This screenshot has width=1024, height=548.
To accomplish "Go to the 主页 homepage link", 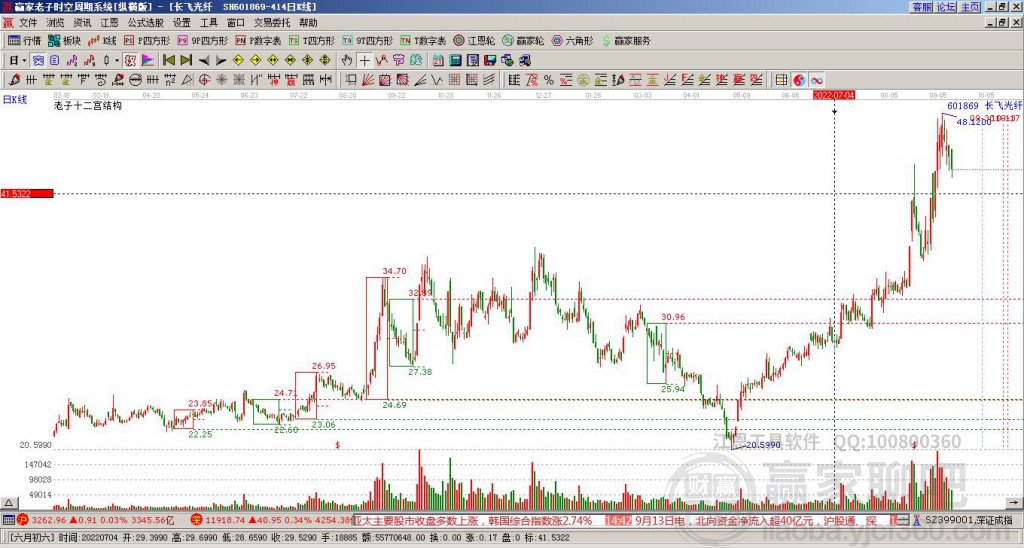I will click(x=970, y=7).
